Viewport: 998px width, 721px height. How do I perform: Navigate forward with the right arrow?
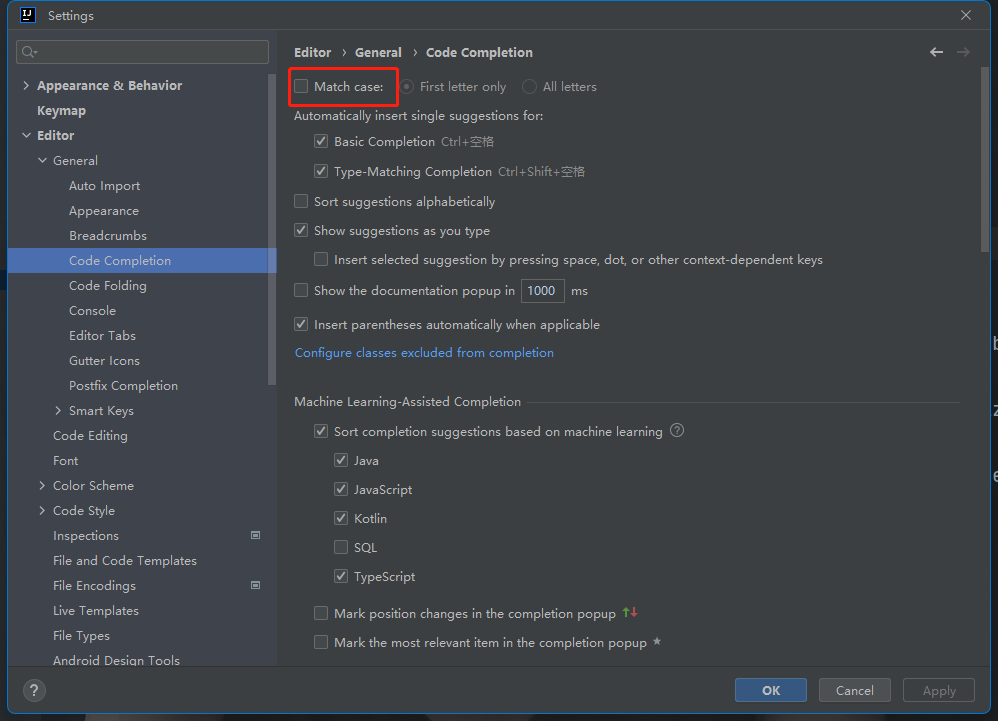click(963, 52)
